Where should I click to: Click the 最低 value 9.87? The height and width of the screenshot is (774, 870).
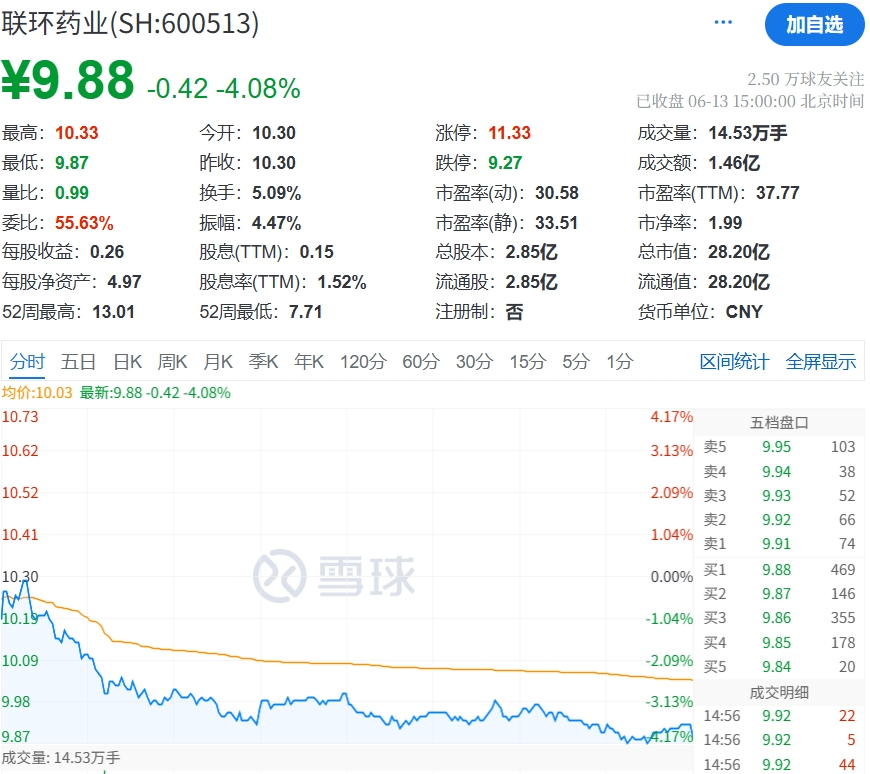tap(72, 163)
